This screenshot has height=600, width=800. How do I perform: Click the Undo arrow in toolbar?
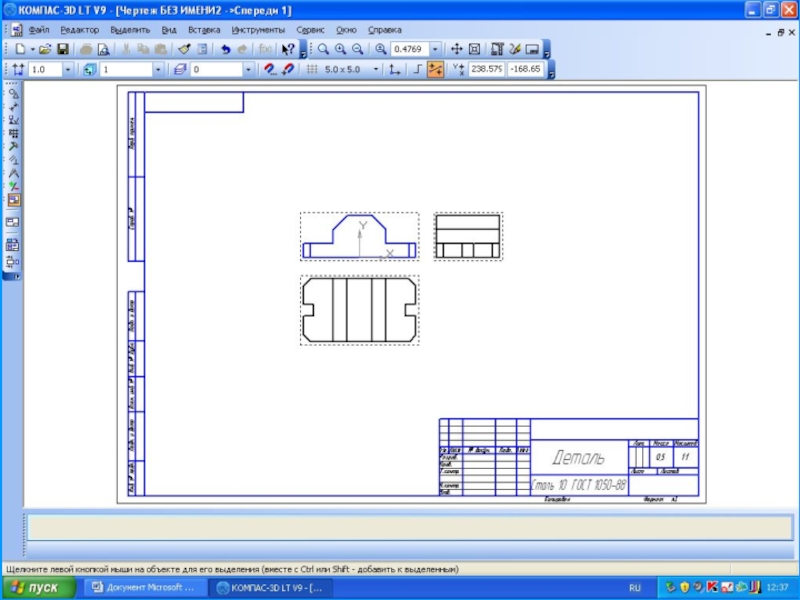point(225,49)
